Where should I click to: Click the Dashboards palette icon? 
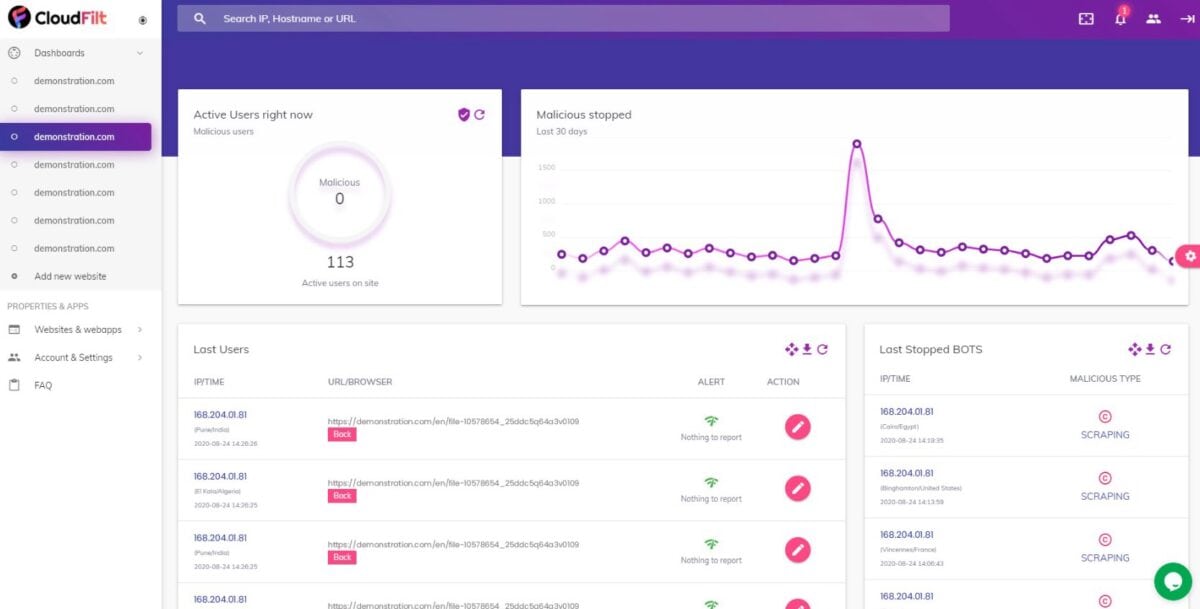(14, 53)
